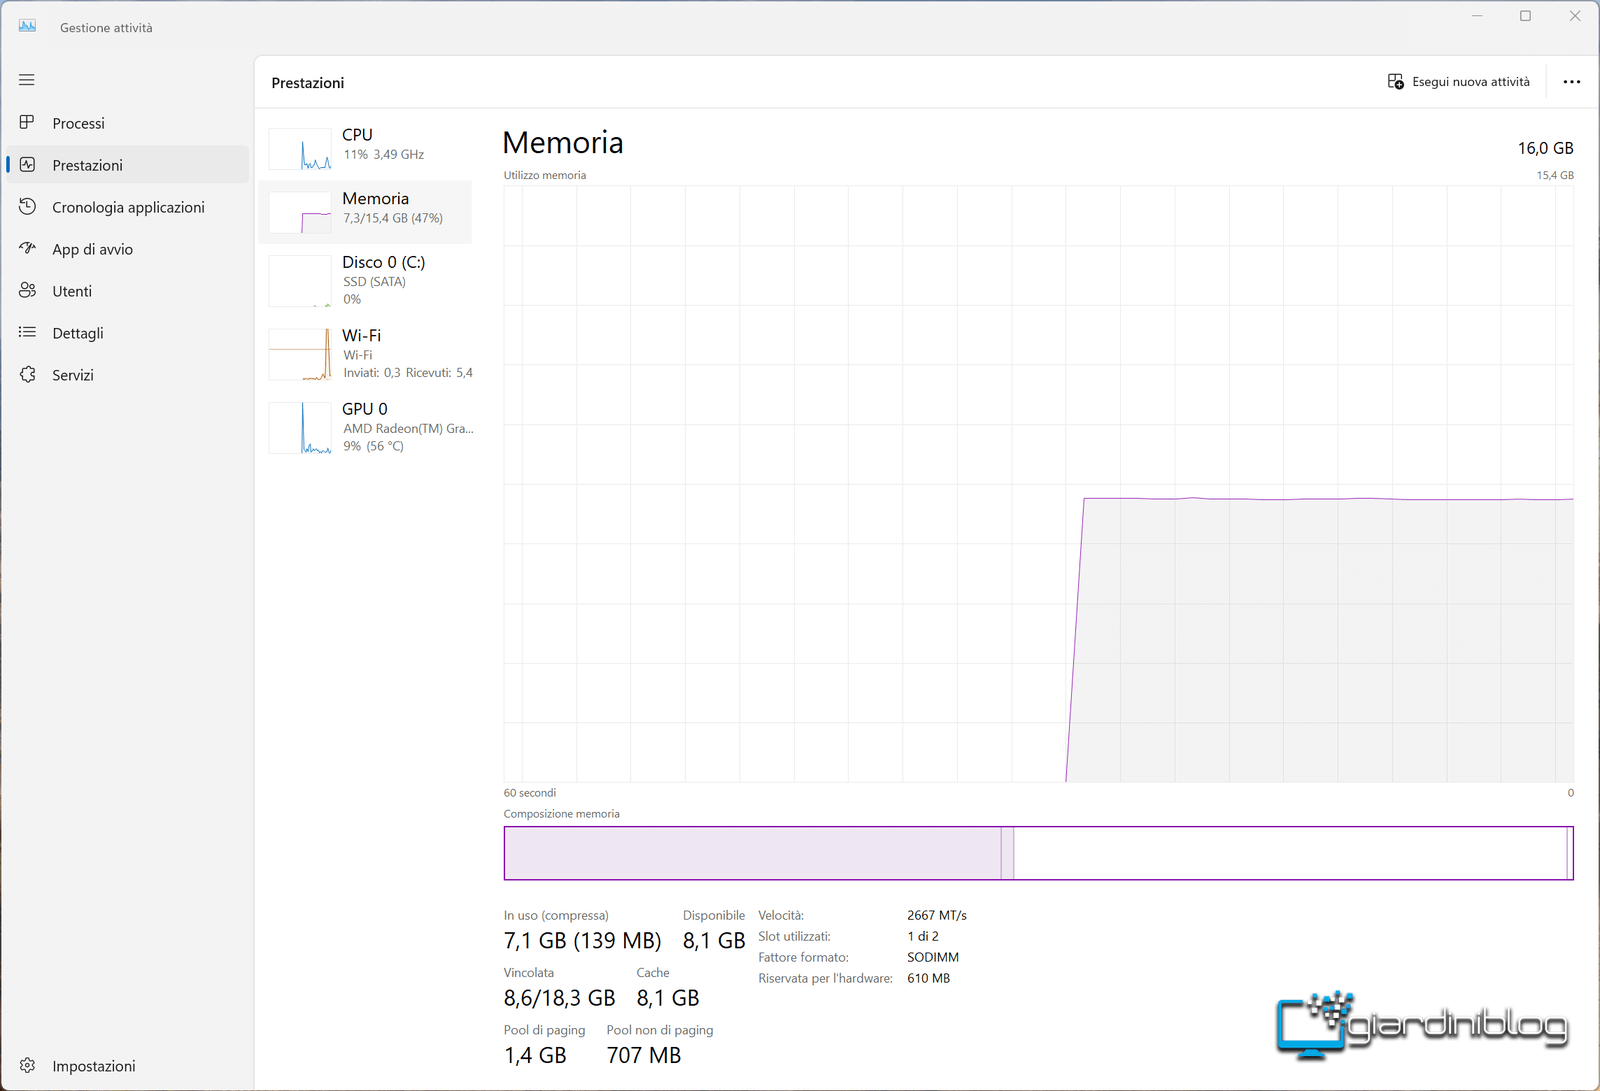Select the CPU performance graph thumbnail
The width and height of the screenshot is (1600, 1091).
[x=300, y=149]
